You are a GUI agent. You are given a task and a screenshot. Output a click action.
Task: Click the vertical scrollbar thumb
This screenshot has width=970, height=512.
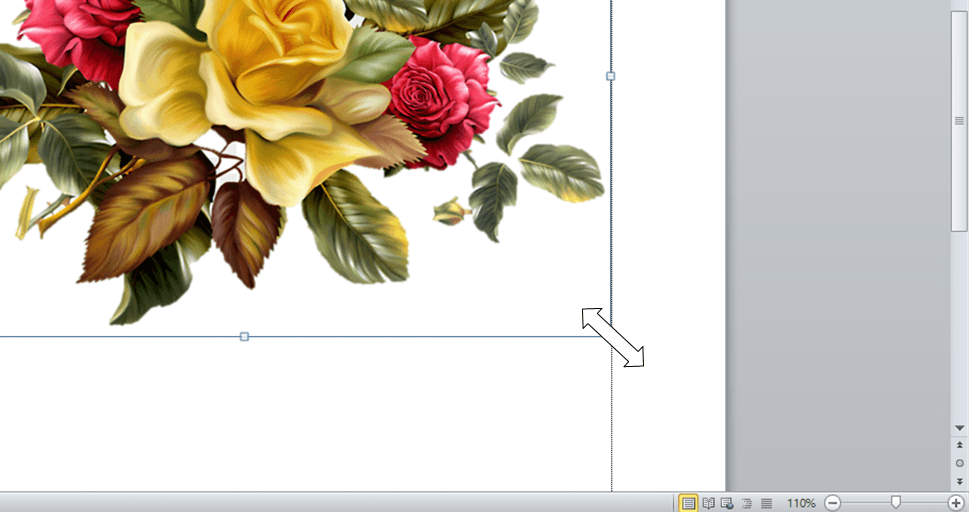pyautogui.click(x=960, y=120)
